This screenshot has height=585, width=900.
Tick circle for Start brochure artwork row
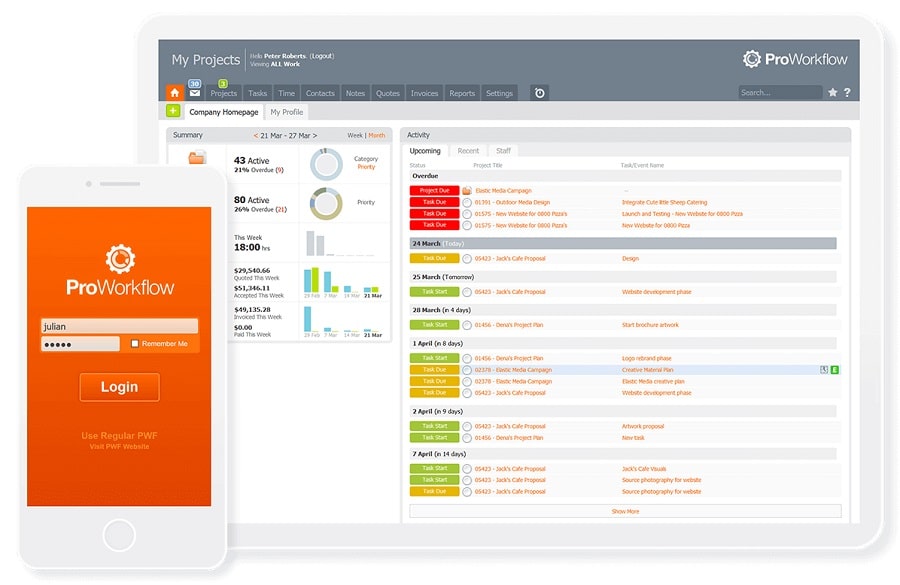[x=467, y=326]
